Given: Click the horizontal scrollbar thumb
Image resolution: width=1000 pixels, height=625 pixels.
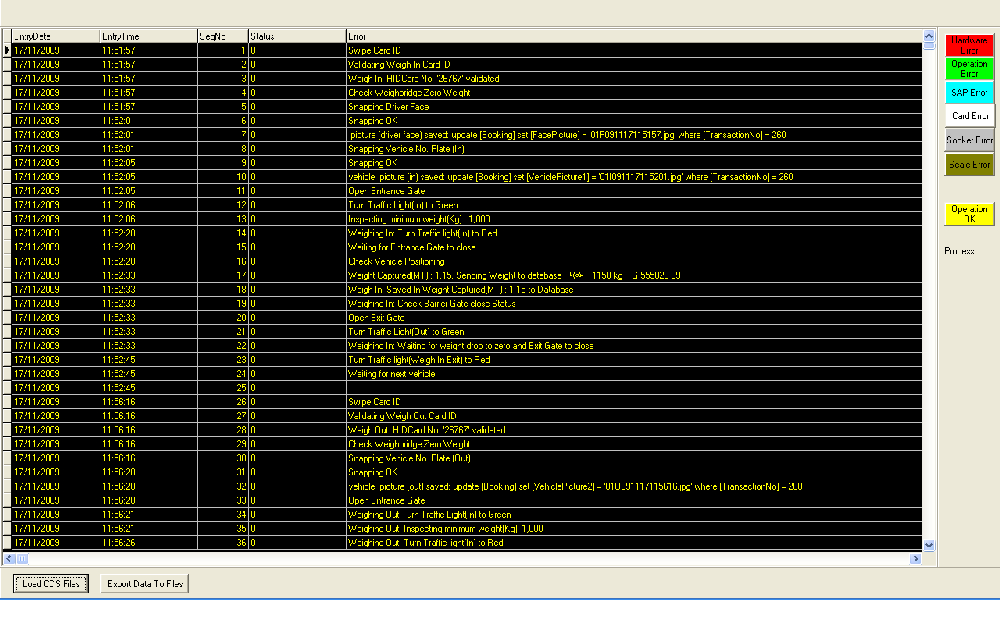Looking at the screenshot, I should (x=22, y=559).
